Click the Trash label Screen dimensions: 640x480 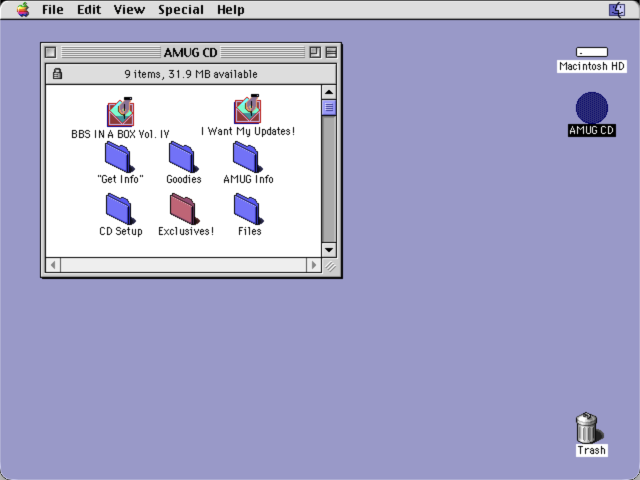591,450
